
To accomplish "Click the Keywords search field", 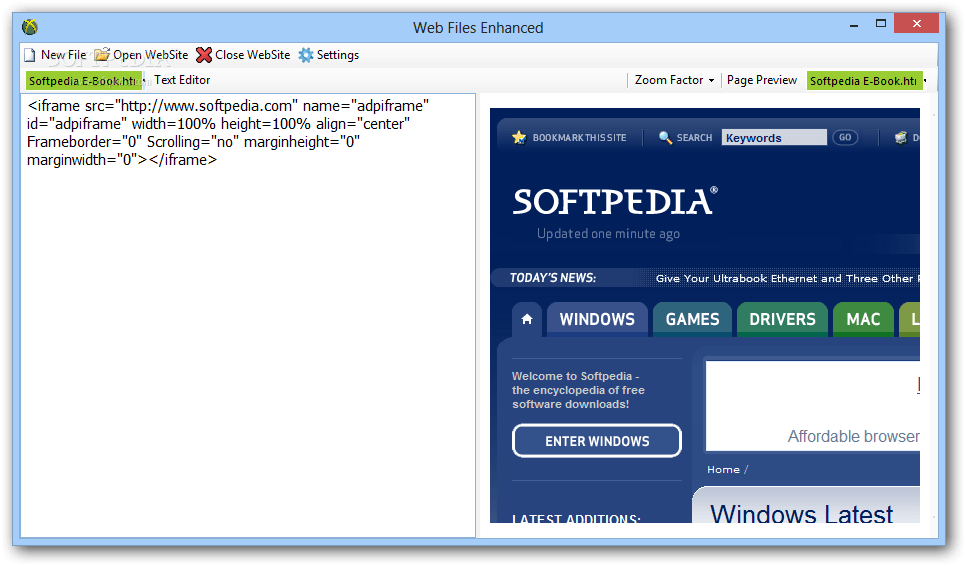I will (x=774, y=137).
